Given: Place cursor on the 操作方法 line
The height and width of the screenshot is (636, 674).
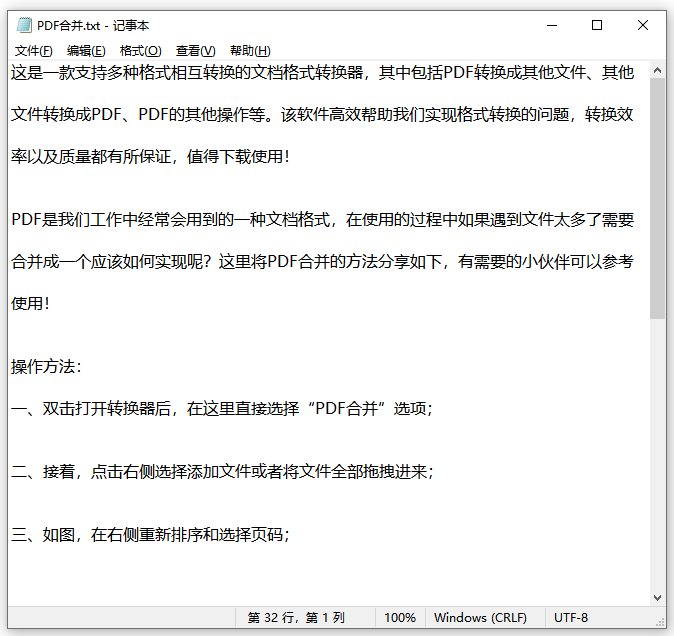Looking at the screenshot, I should click(46, 367).
